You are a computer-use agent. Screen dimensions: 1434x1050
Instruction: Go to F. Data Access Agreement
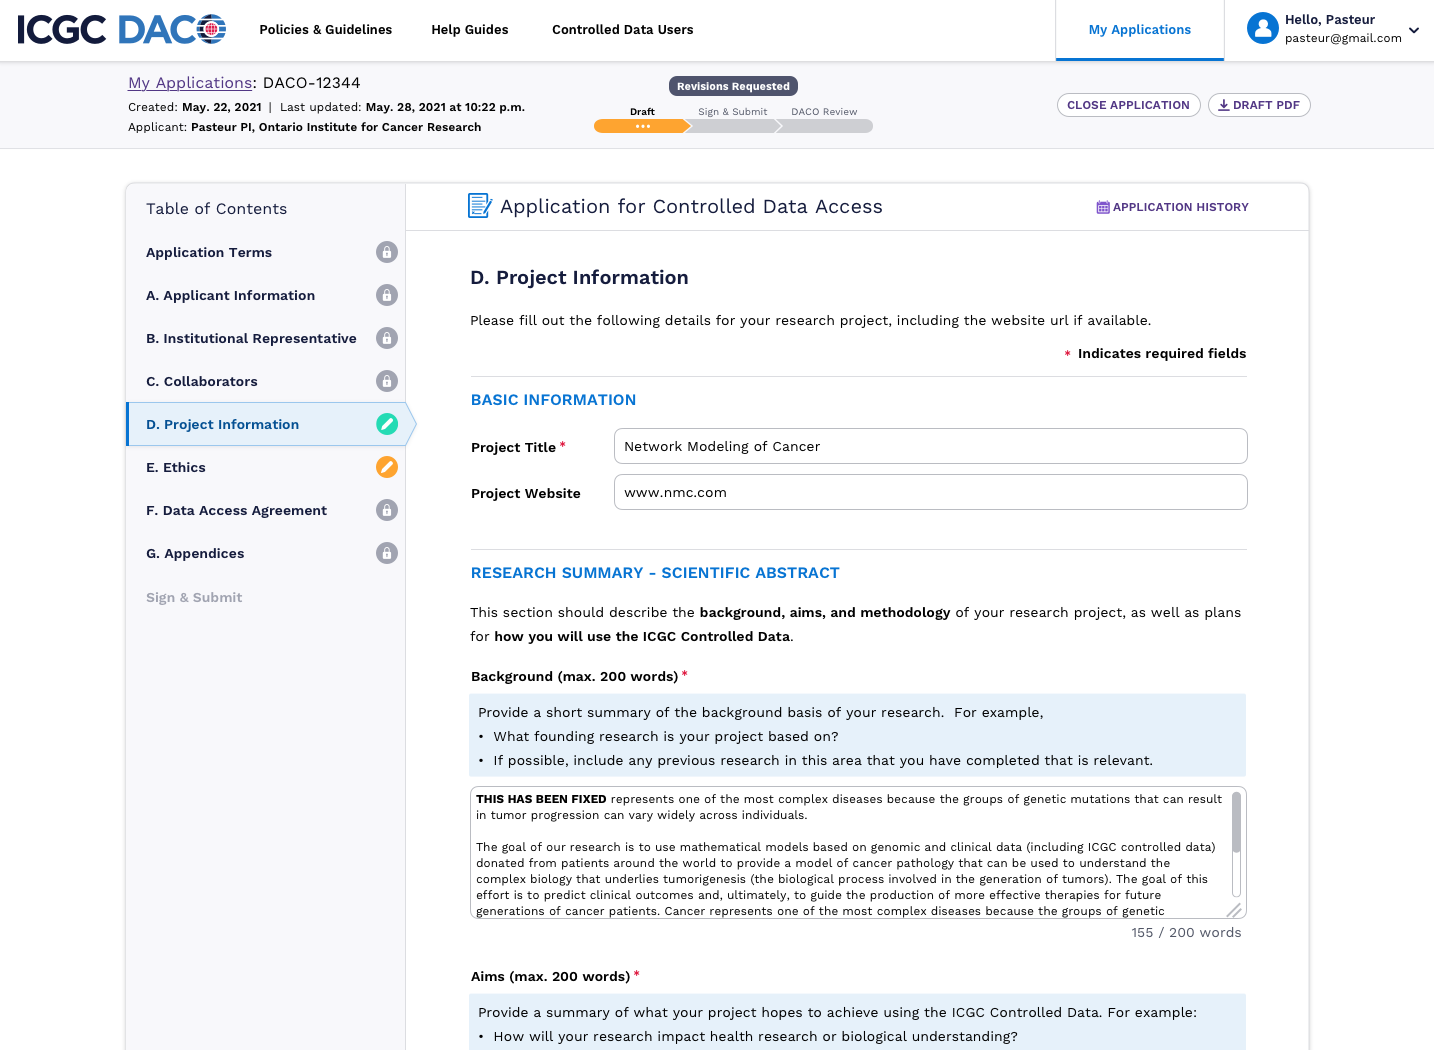click(237, 511)
